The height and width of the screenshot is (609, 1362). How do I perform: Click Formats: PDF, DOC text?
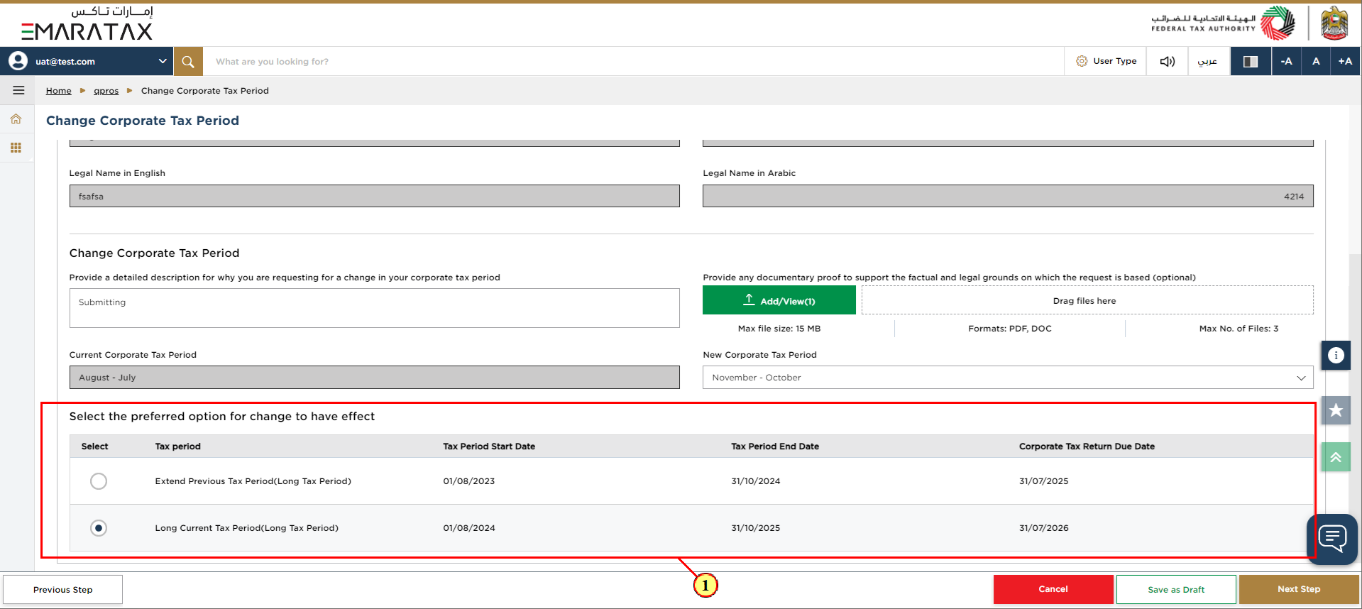(x=1010, y=328)
